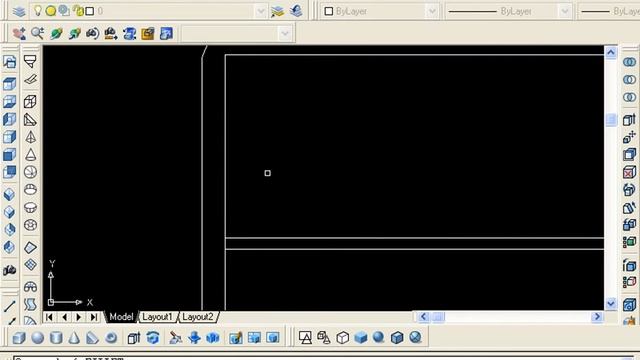Open the ByLayer lineweight dropdown
Screen dimensions: 640x360
click(x=610, y=11)
